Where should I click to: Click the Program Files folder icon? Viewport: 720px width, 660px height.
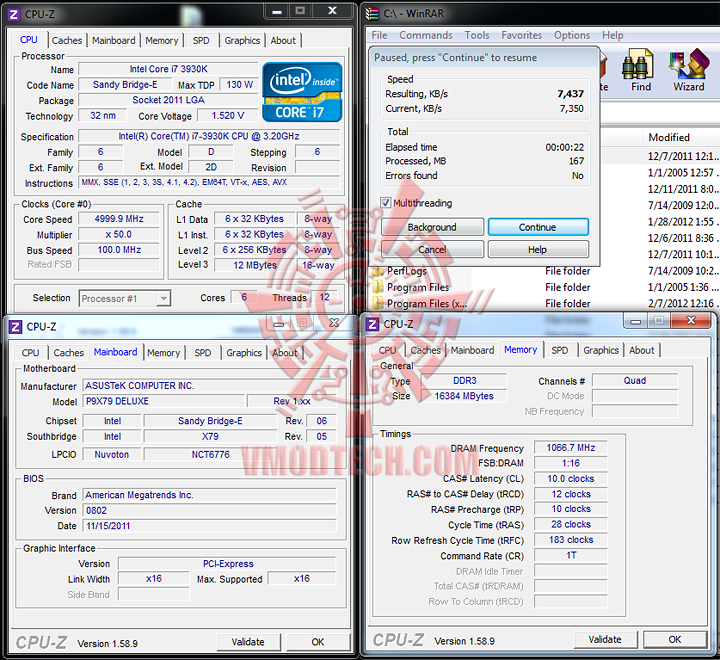pyautogui.click(x=378, y=288)
